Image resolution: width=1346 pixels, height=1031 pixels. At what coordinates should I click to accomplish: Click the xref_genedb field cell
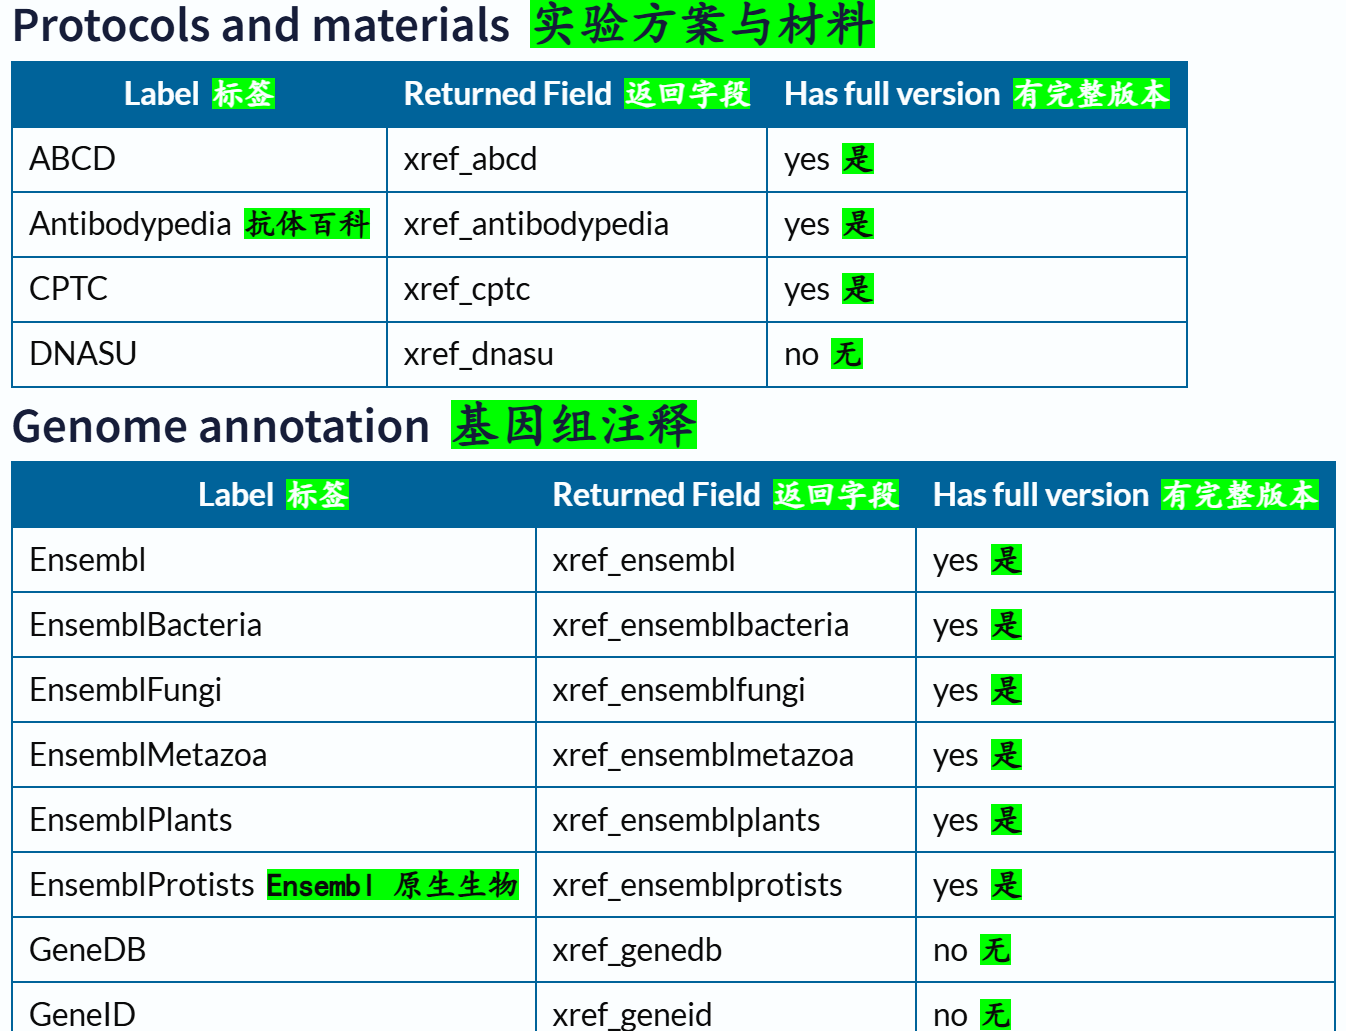pyautogui.click(x=726, y=950)
